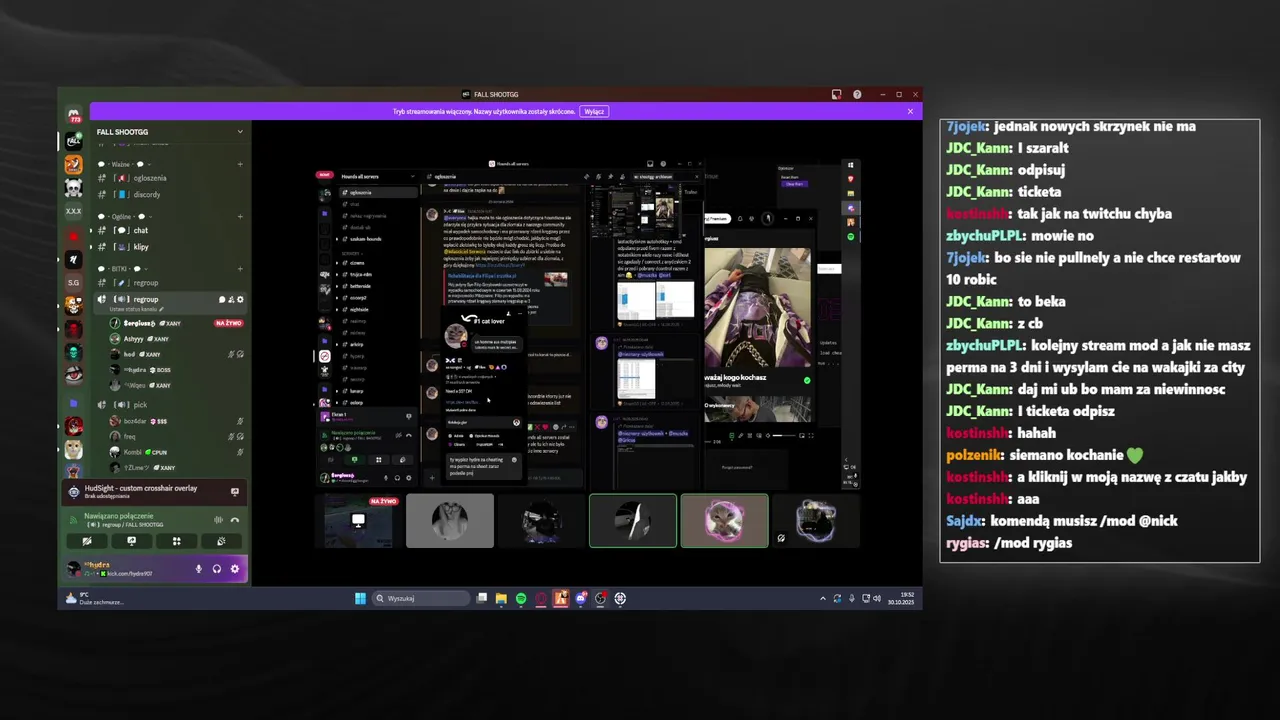Mute the microphone
Screen dimensions: 1280x720
(x=198, y=569)
